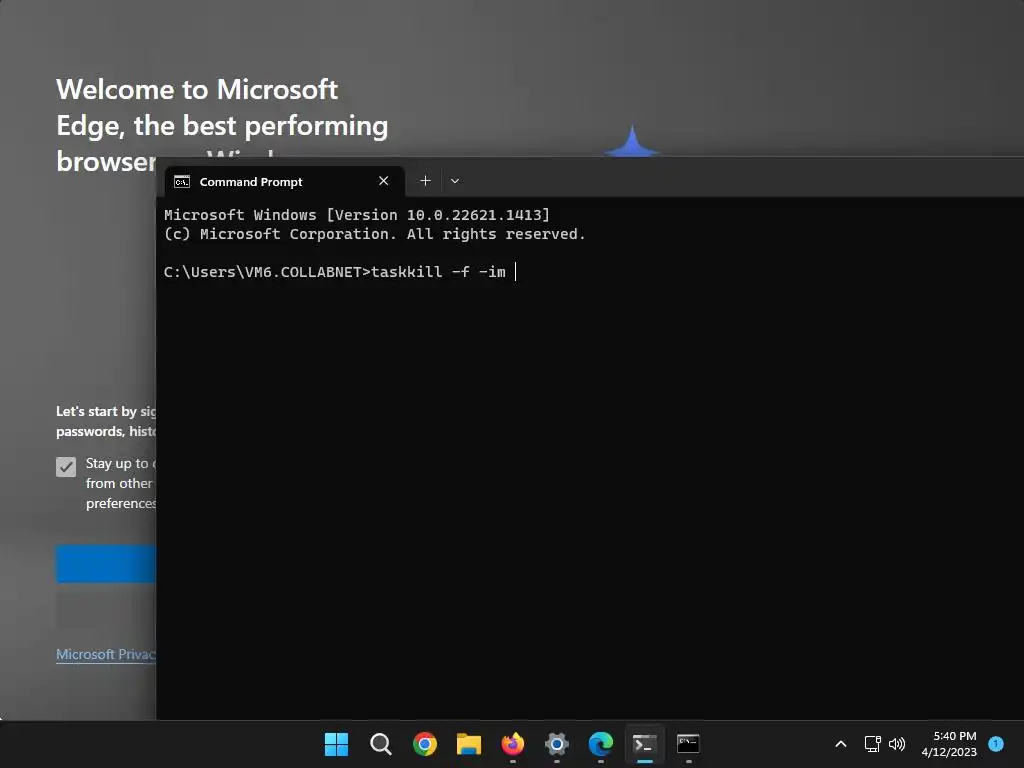Open Settings gear app in taskbar

point(556,744)
